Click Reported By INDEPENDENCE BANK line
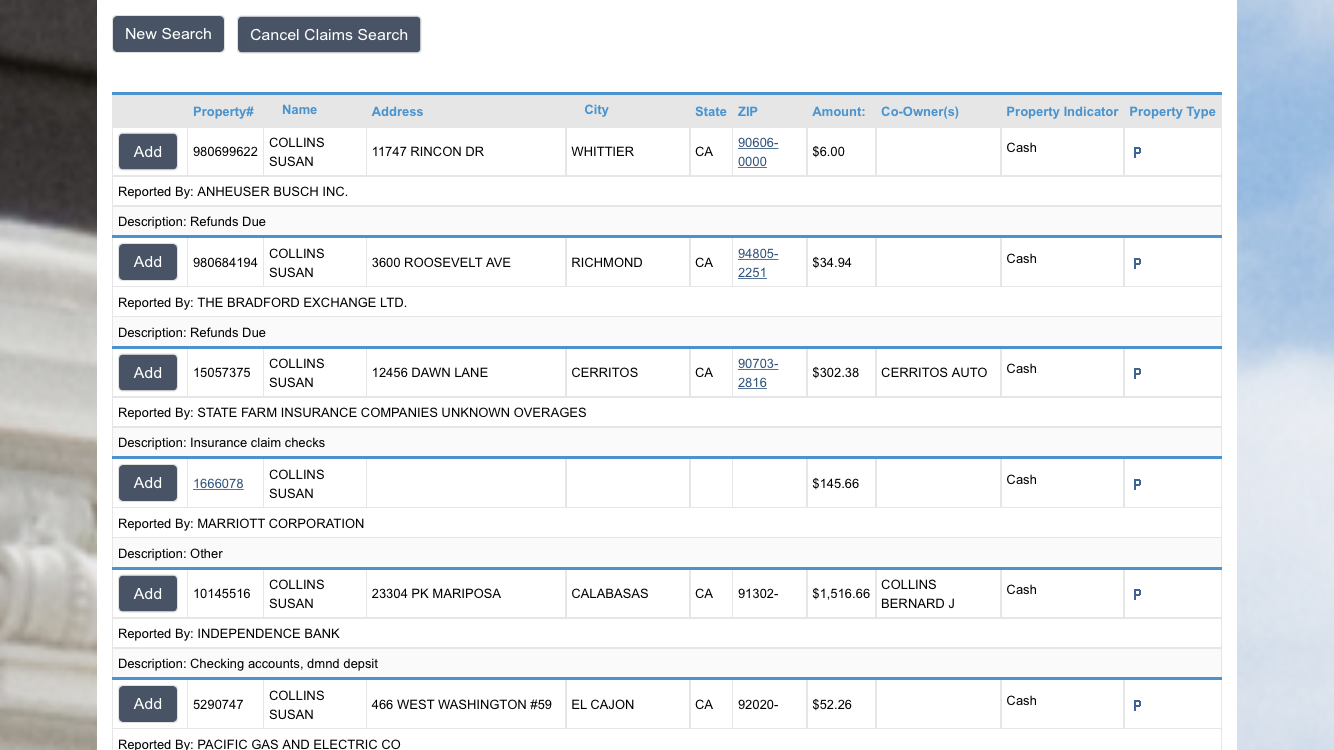The image size is (1334, 750). click(667, 633)
